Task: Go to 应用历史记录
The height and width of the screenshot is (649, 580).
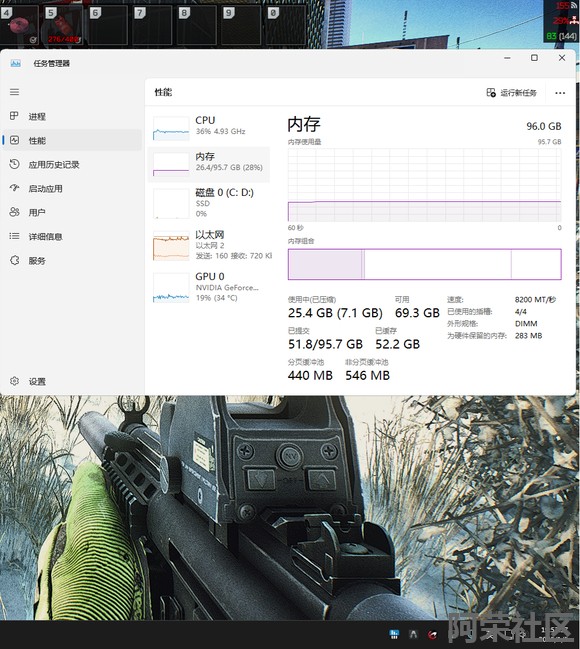Action: tap(72, 164)
